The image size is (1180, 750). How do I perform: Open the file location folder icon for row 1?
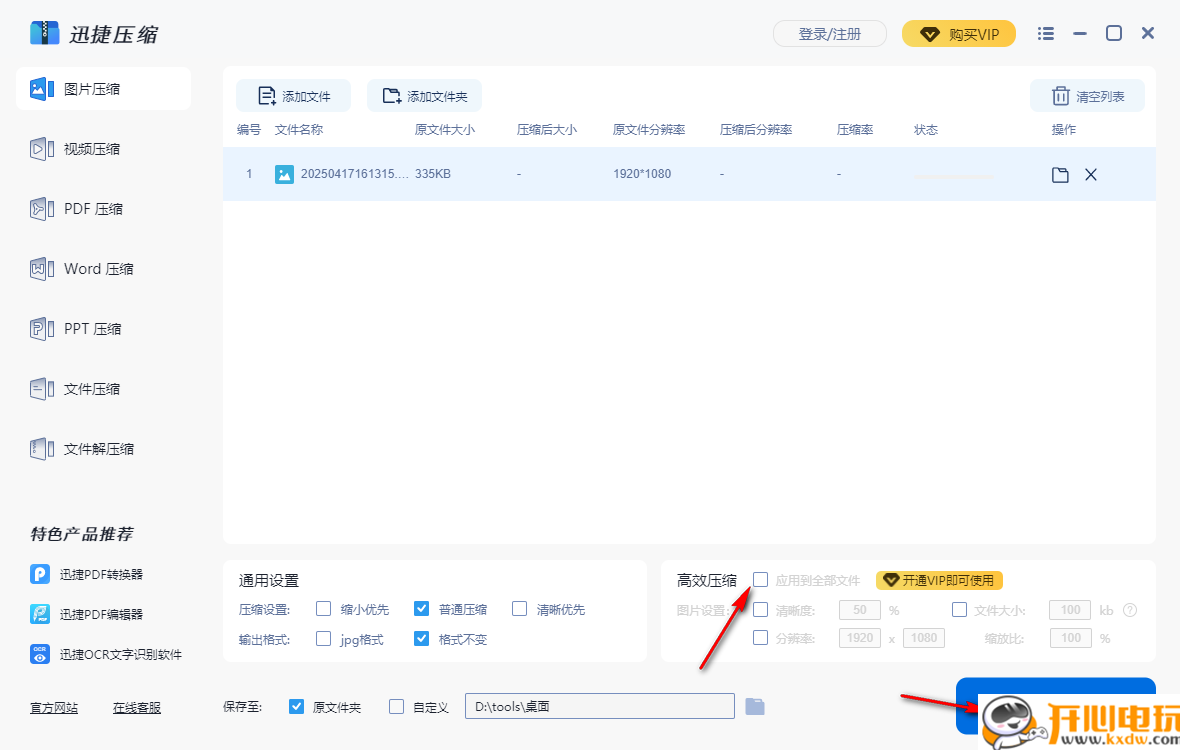(1060, 173)
